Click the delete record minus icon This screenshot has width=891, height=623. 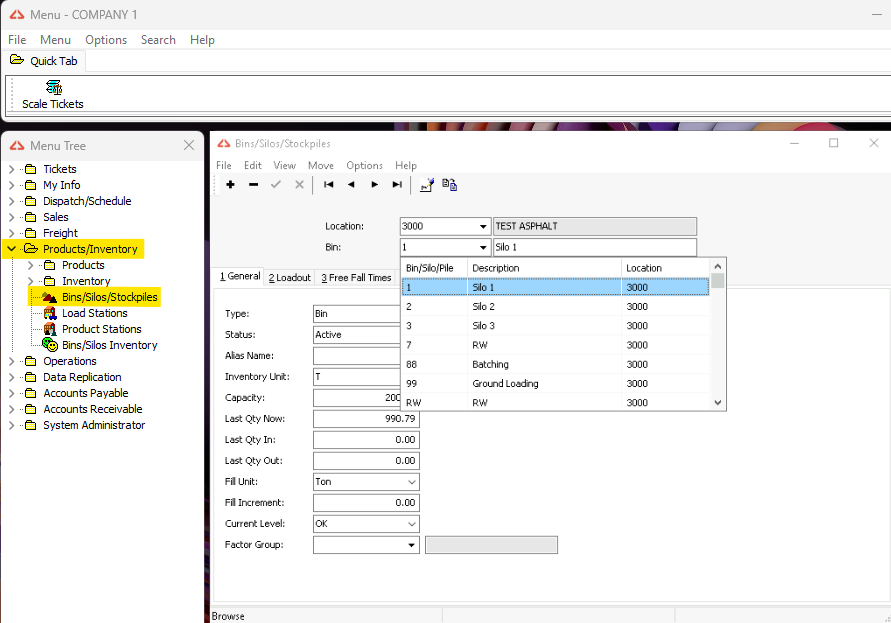pyautogui.click(x=253, y=184)
